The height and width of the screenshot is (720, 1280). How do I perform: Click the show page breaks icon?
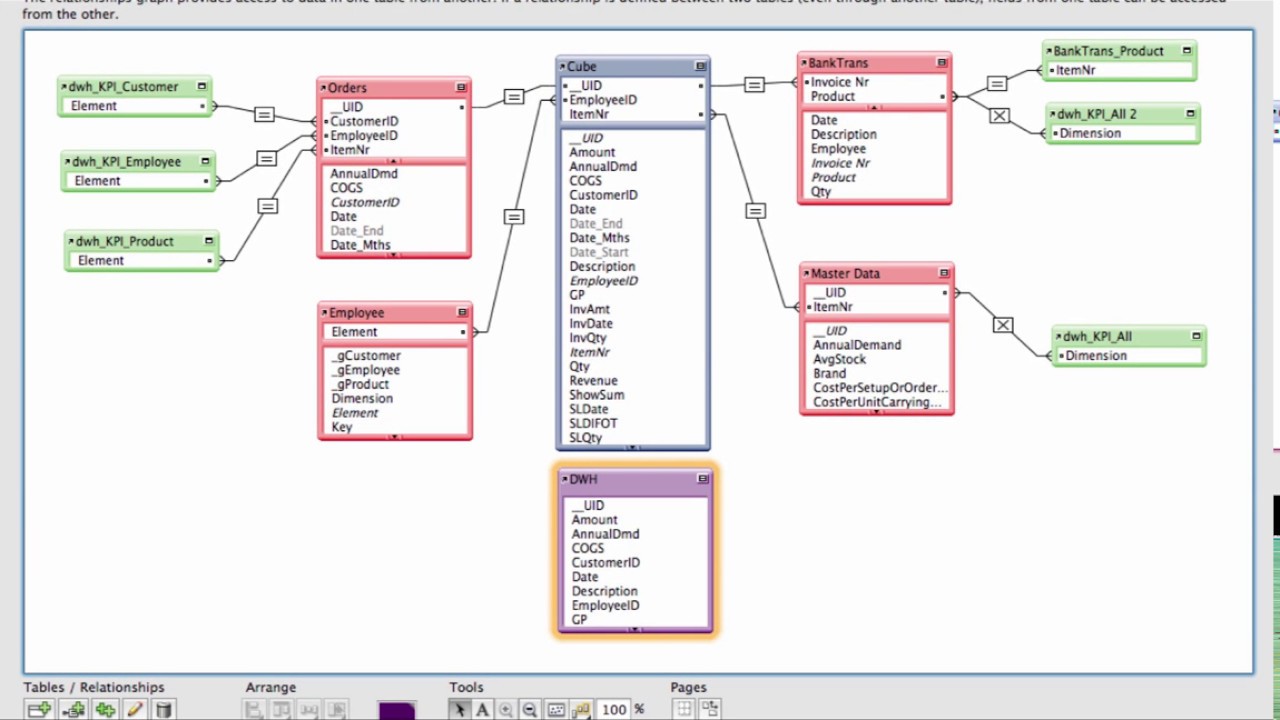click(684, 709)
